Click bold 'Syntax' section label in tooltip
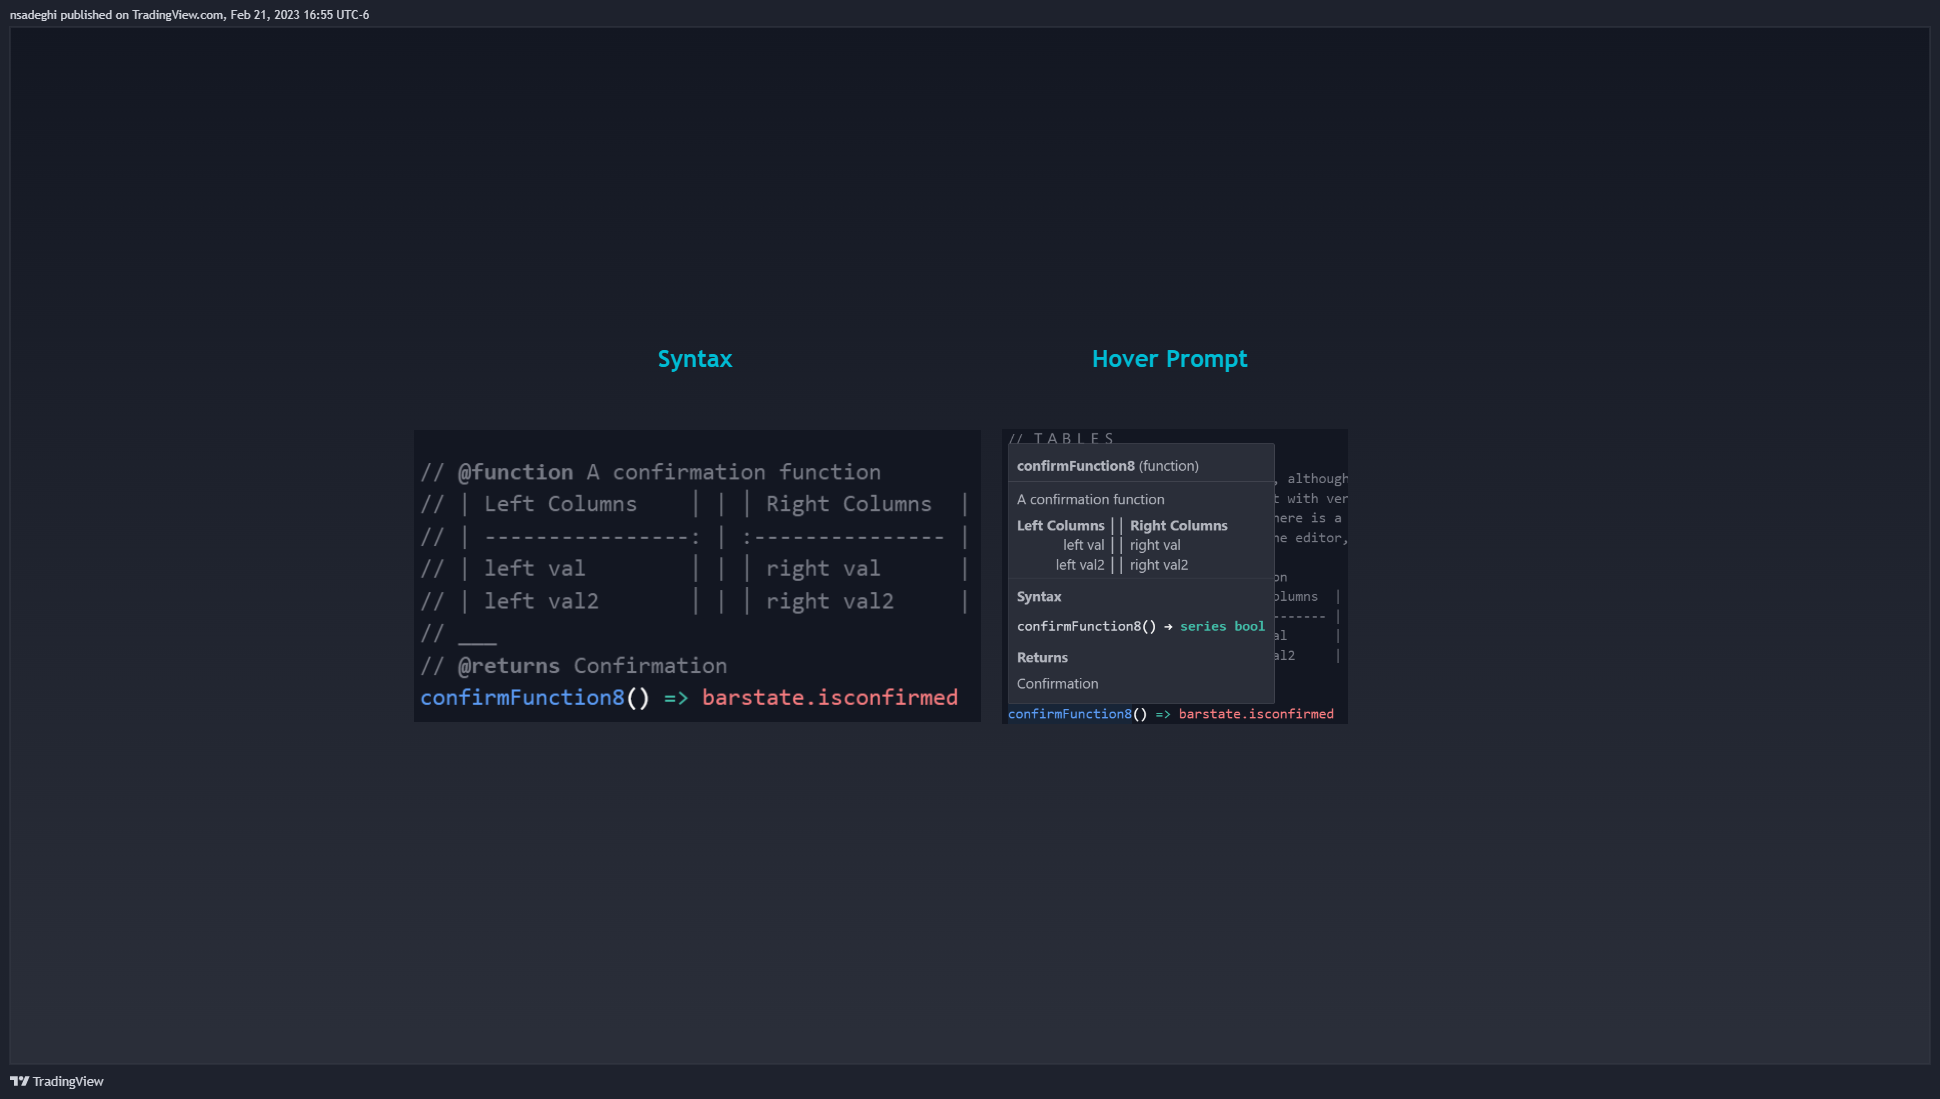The image size is (1940, 1099). (x=1039, y=597)
